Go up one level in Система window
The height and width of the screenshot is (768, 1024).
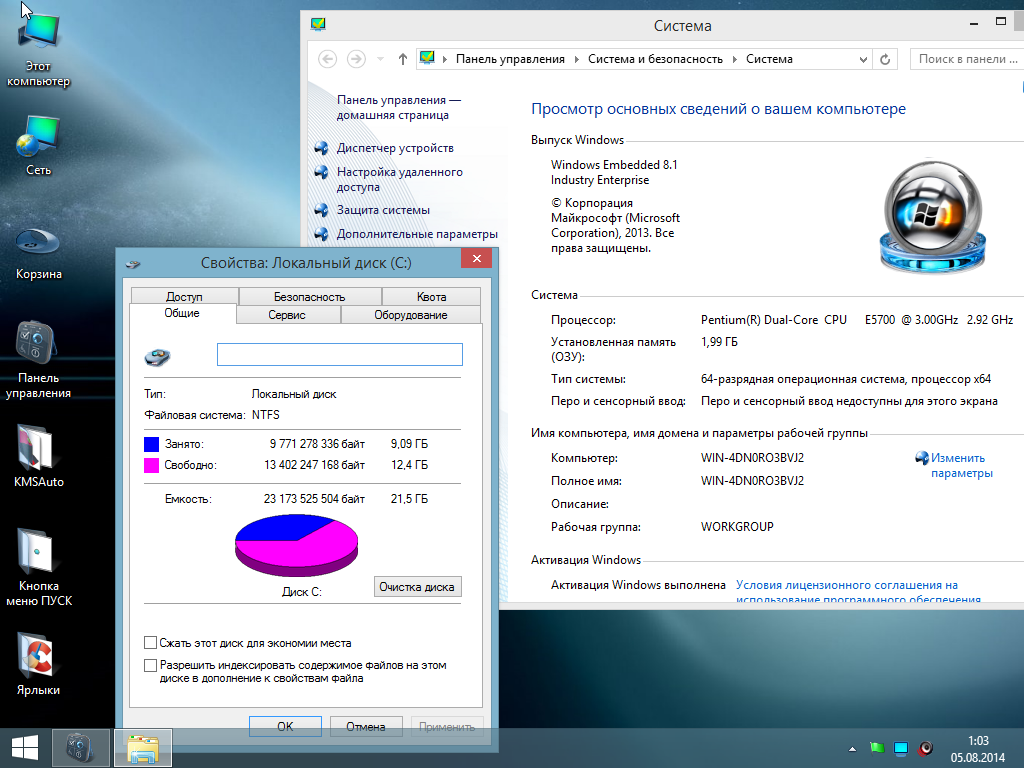coord(403,59)
